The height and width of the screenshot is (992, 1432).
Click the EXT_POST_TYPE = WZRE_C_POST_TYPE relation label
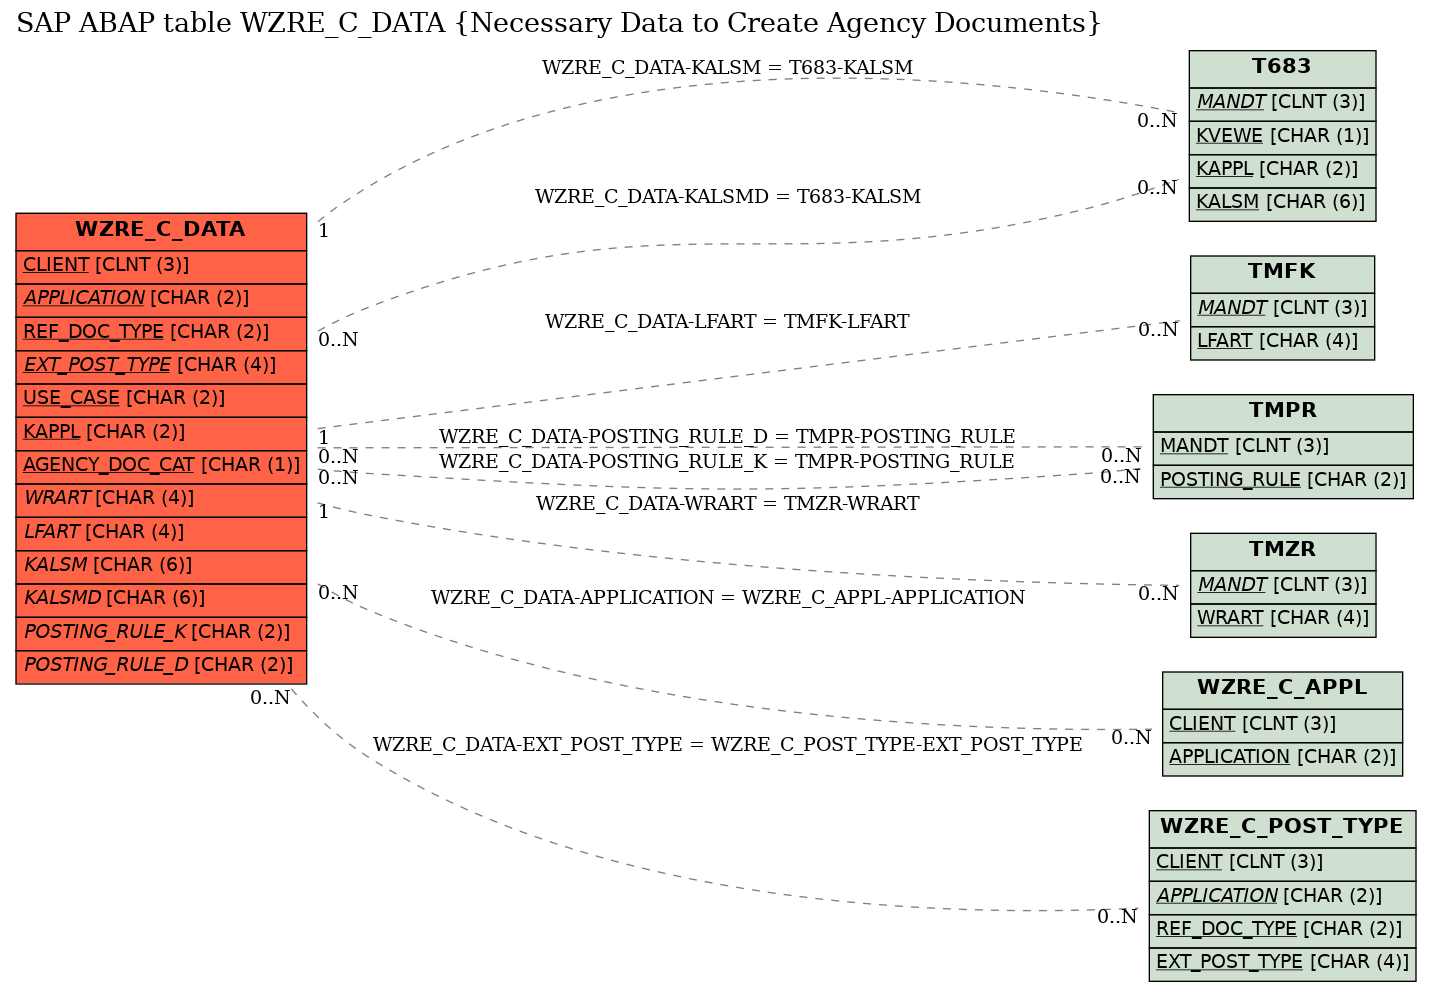[x=727, y=745]
